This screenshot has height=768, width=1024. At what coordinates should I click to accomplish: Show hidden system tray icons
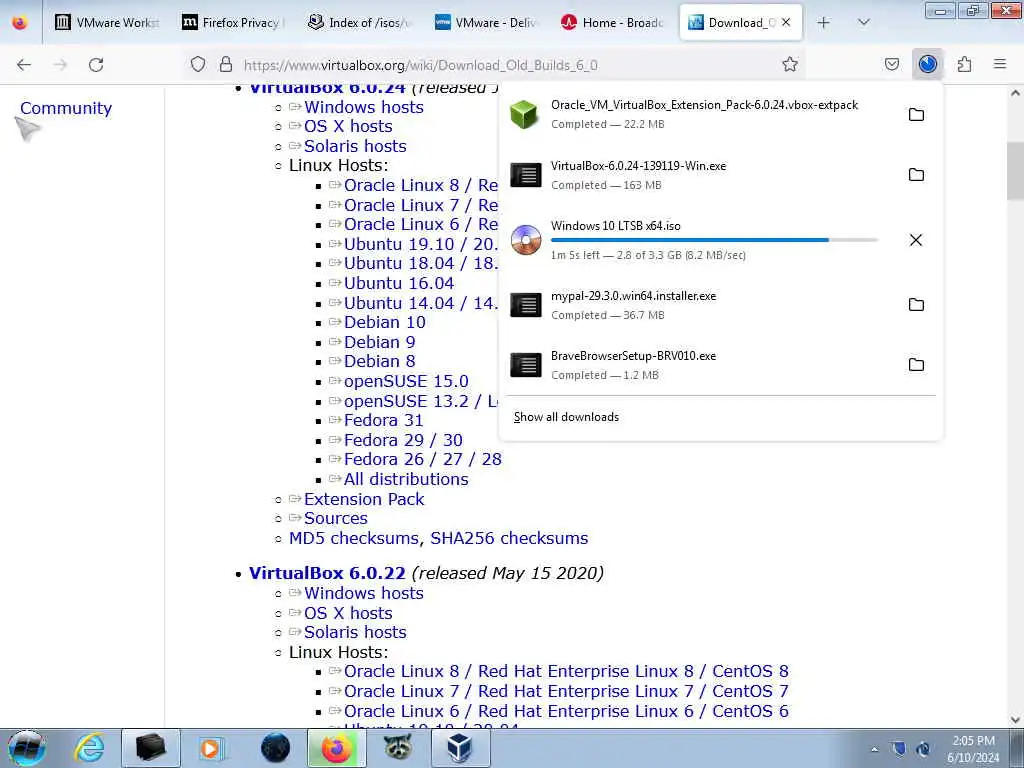874,749
